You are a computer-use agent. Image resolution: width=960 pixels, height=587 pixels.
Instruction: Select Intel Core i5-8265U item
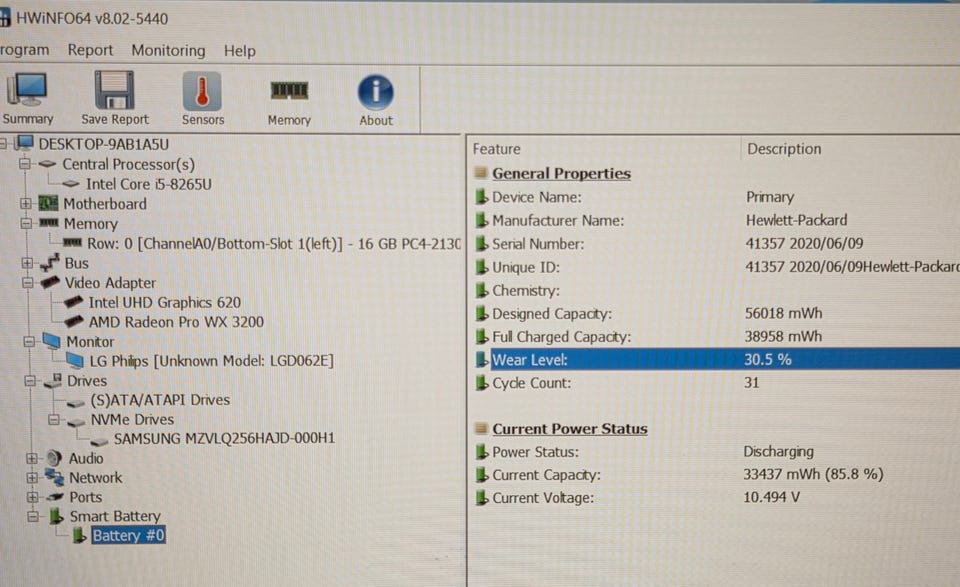[x=149, y=184]
